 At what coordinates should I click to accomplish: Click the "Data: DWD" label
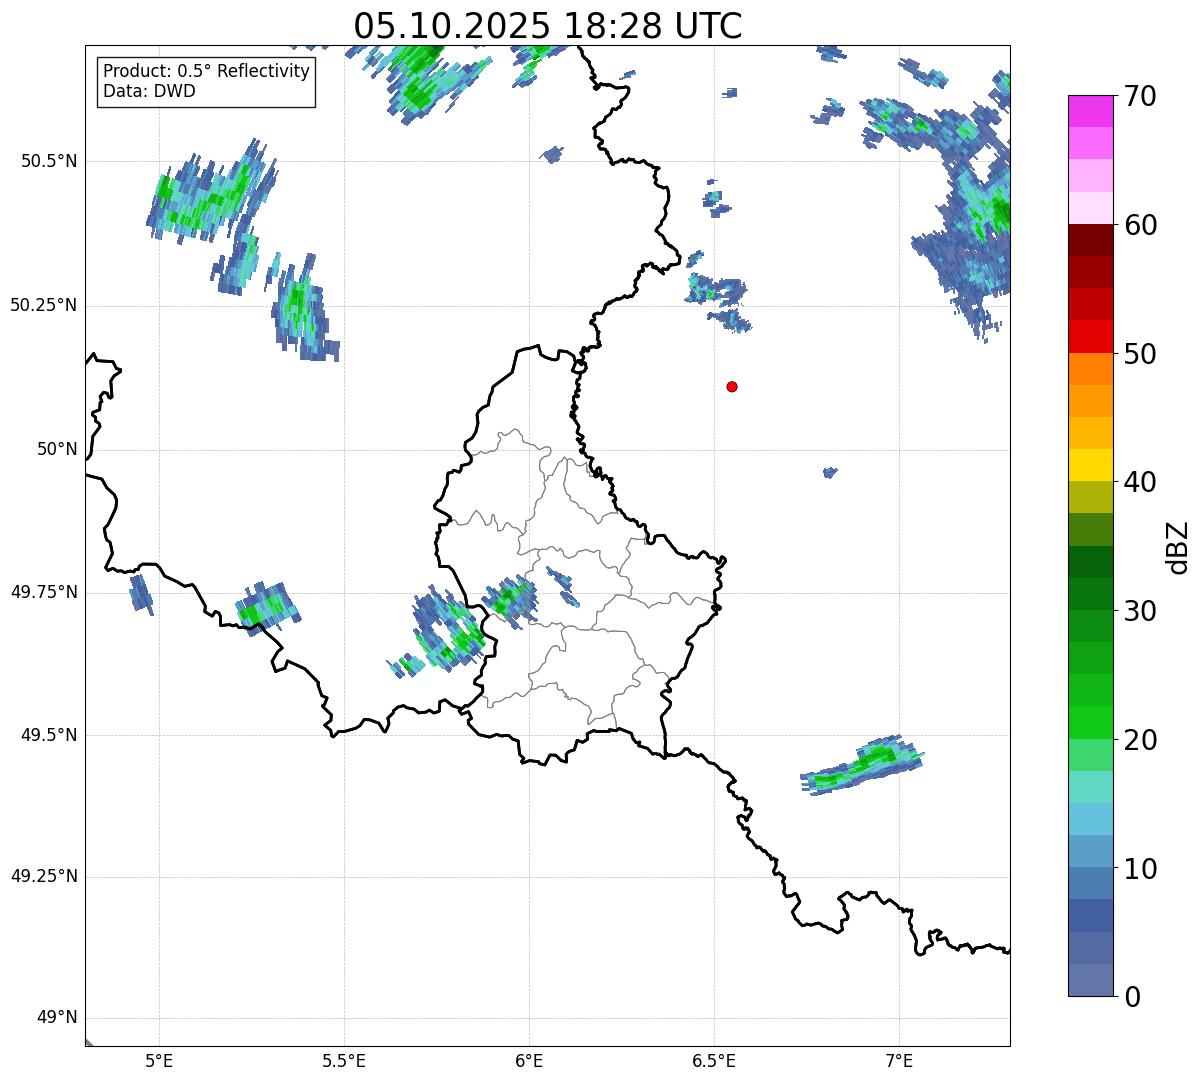coord(149,91)
